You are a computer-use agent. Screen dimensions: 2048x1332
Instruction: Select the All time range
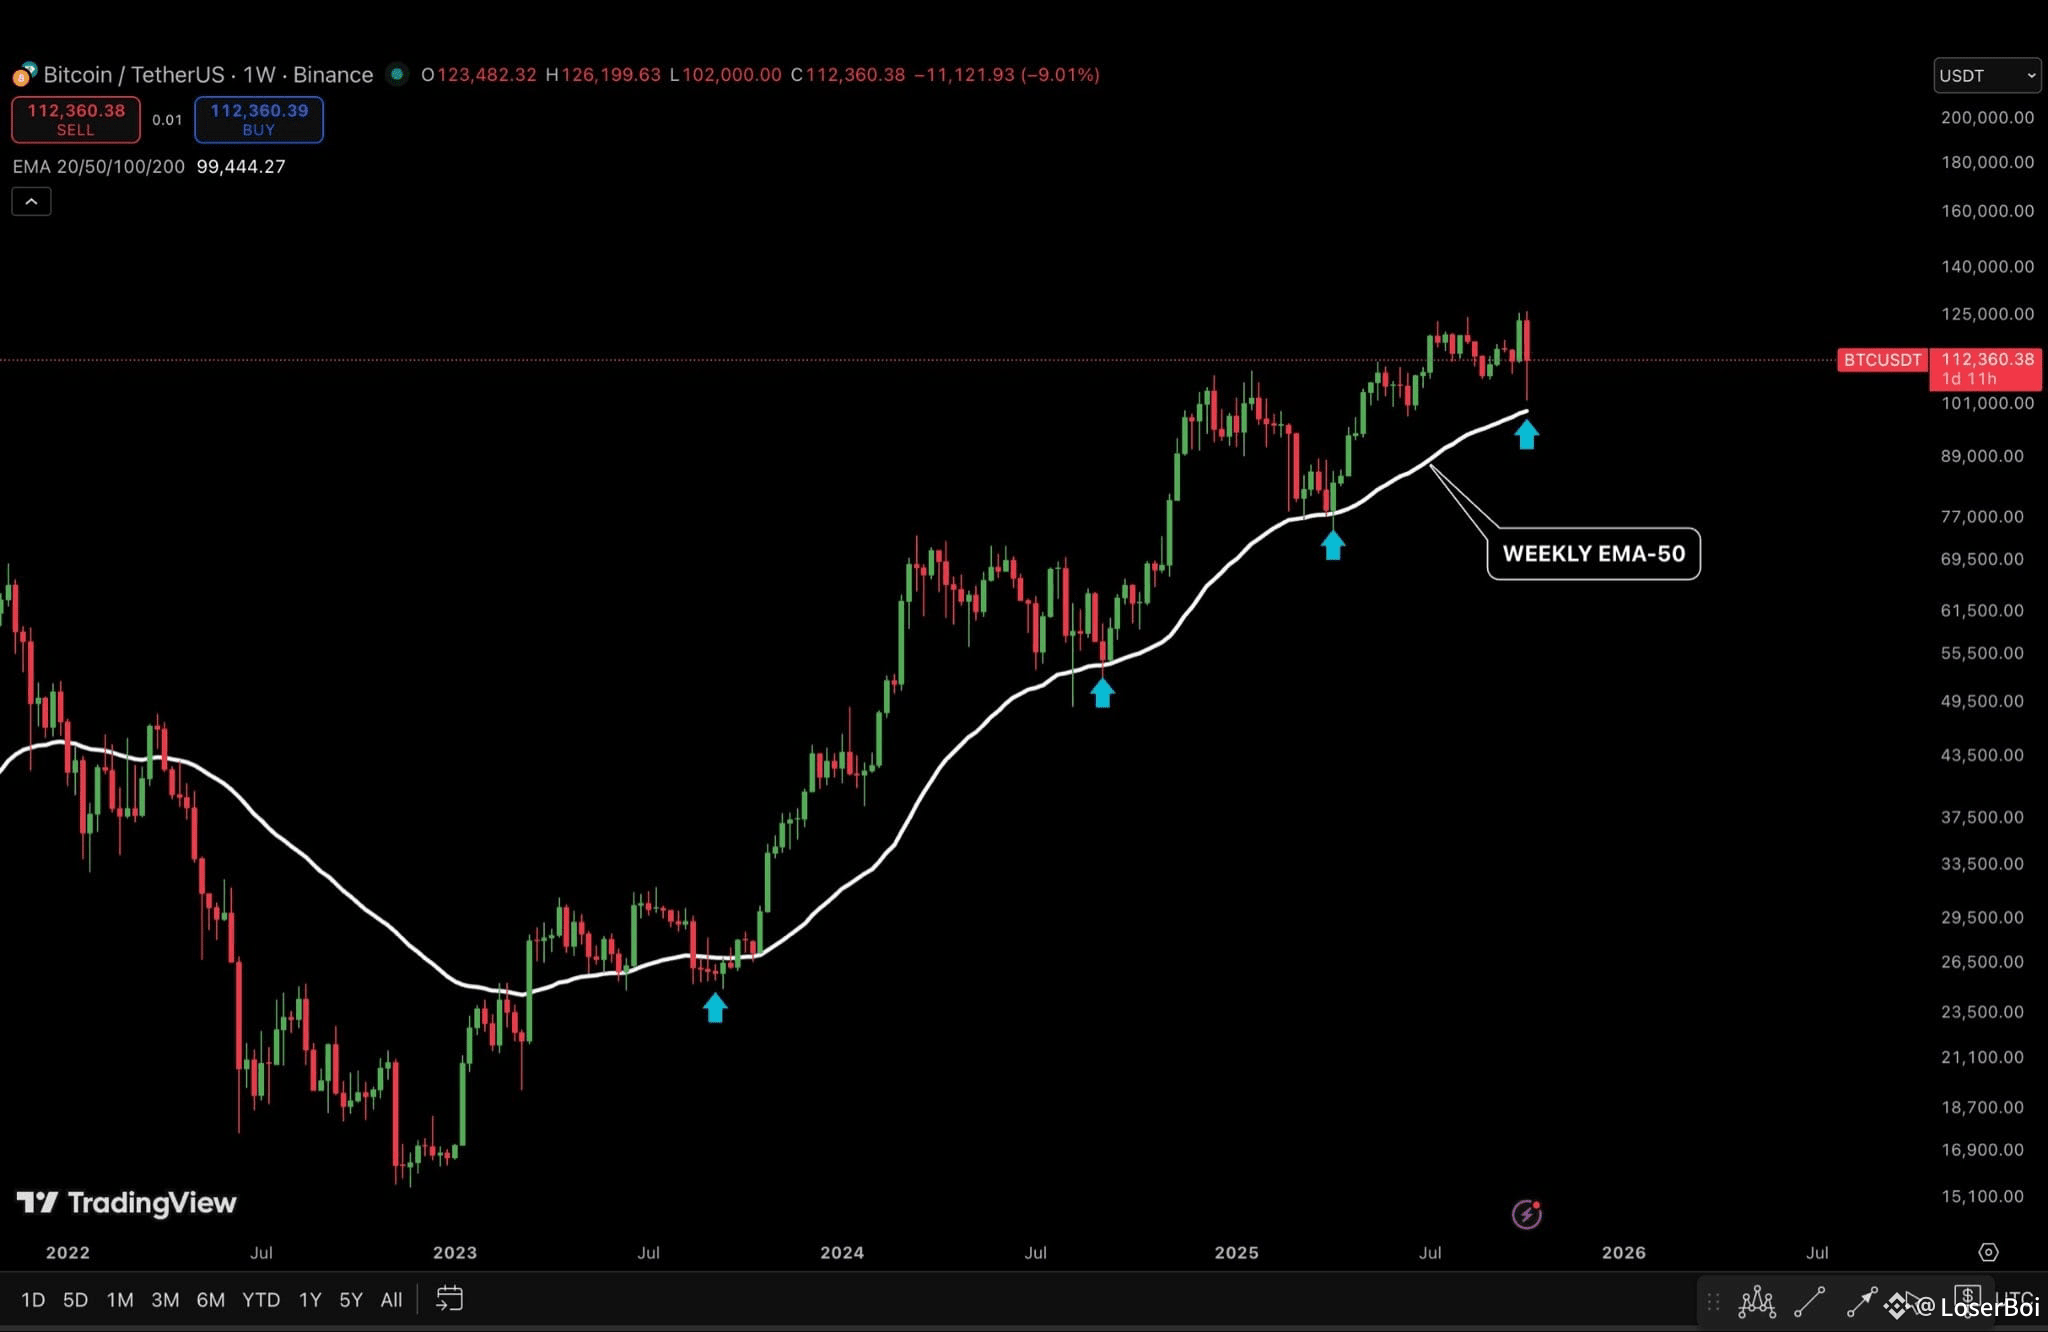point(391,1299)
